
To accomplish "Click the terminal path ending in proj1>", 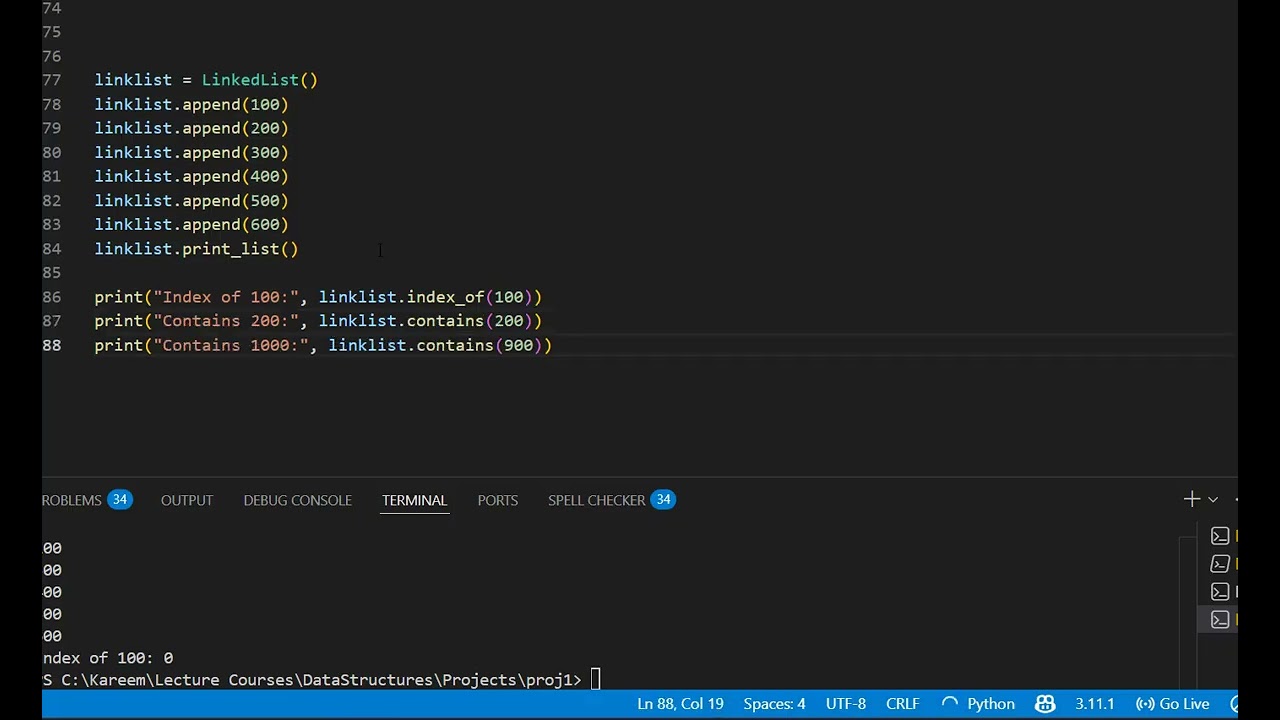I will point(321,680).
